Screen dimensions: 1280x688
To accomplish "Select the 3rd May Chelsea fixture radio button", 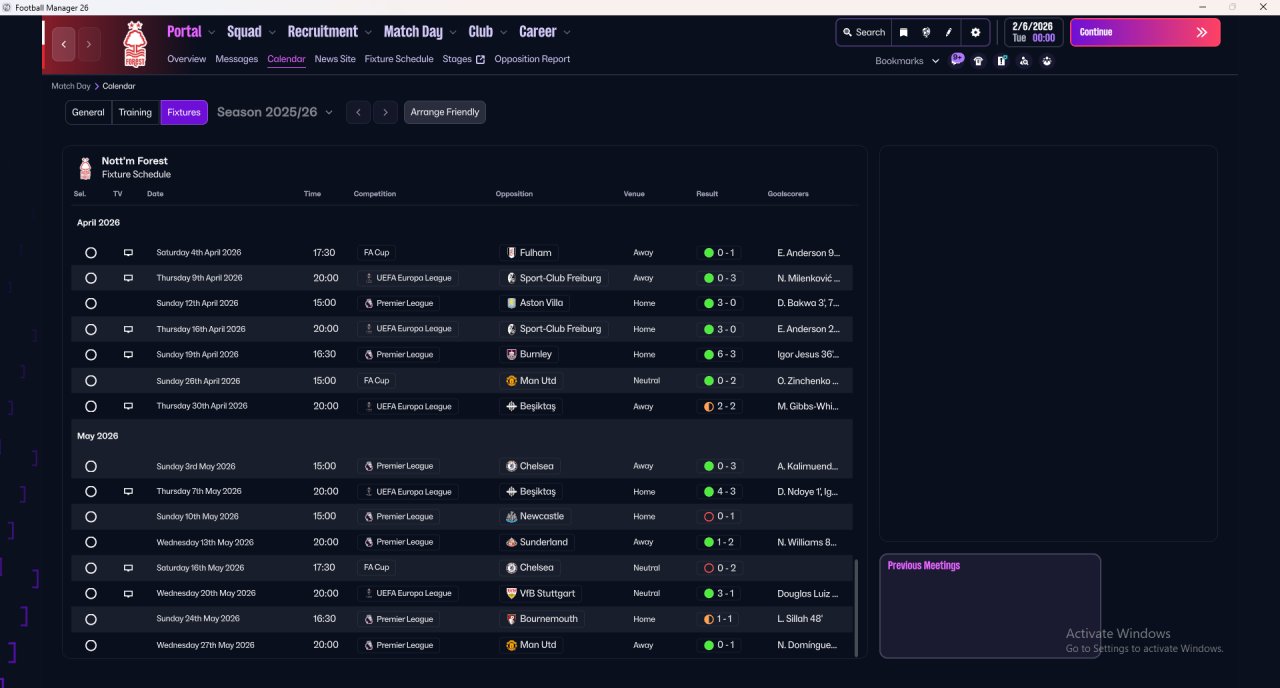I will pyautogui.click(x=91, y=466).
